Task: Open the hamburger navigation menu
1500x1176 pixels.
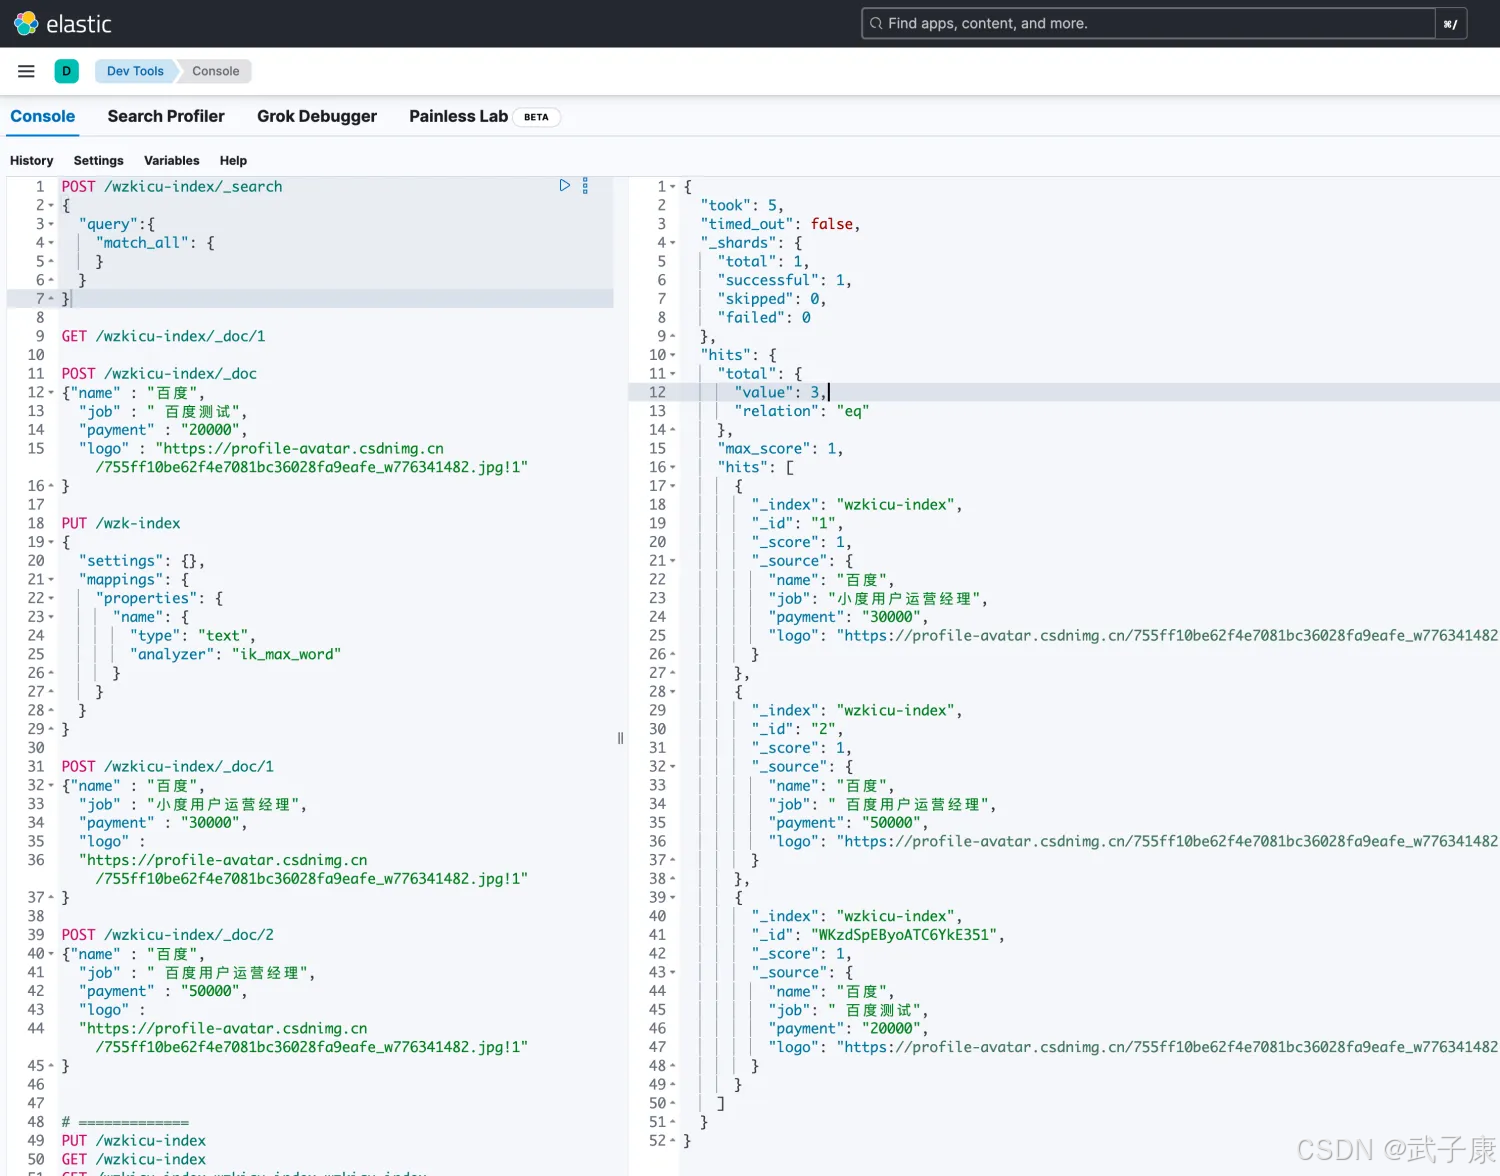Action: 26,71
